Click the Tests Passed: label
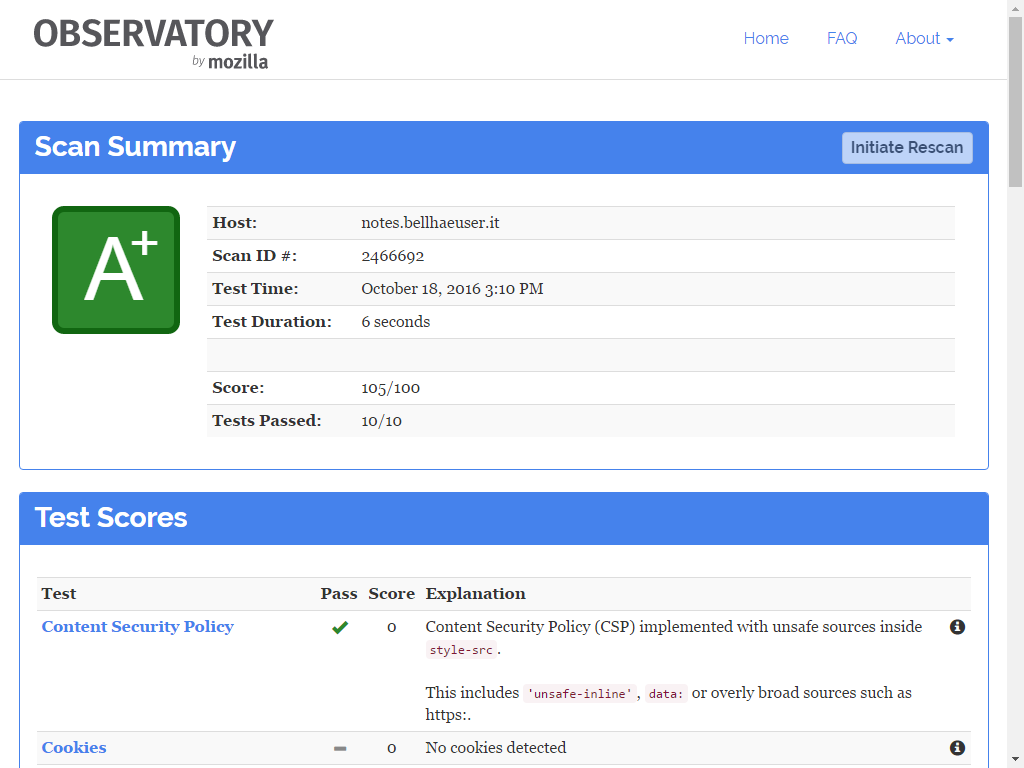Viewport: 1024px width, 768px height. [x=266, y=421]
